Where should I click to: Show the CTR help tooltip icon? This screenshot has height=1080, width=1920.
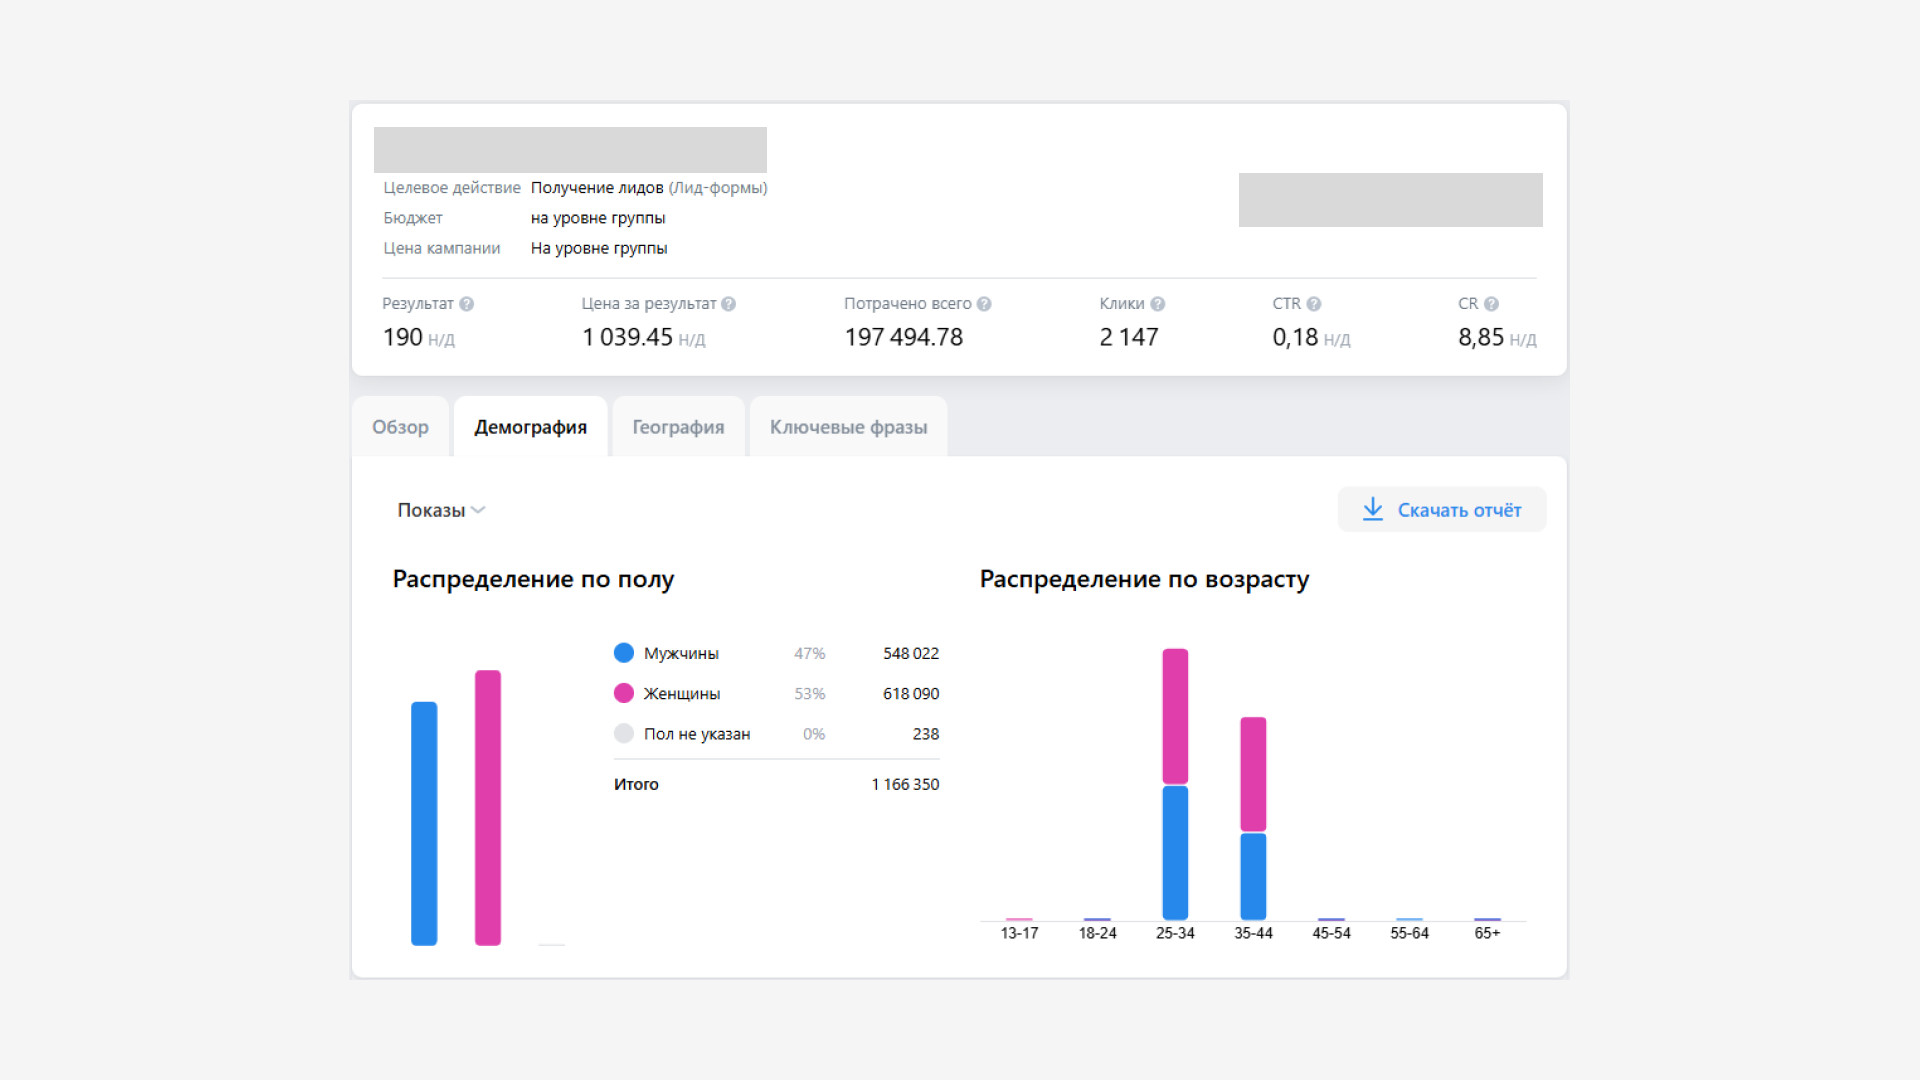1314,304
